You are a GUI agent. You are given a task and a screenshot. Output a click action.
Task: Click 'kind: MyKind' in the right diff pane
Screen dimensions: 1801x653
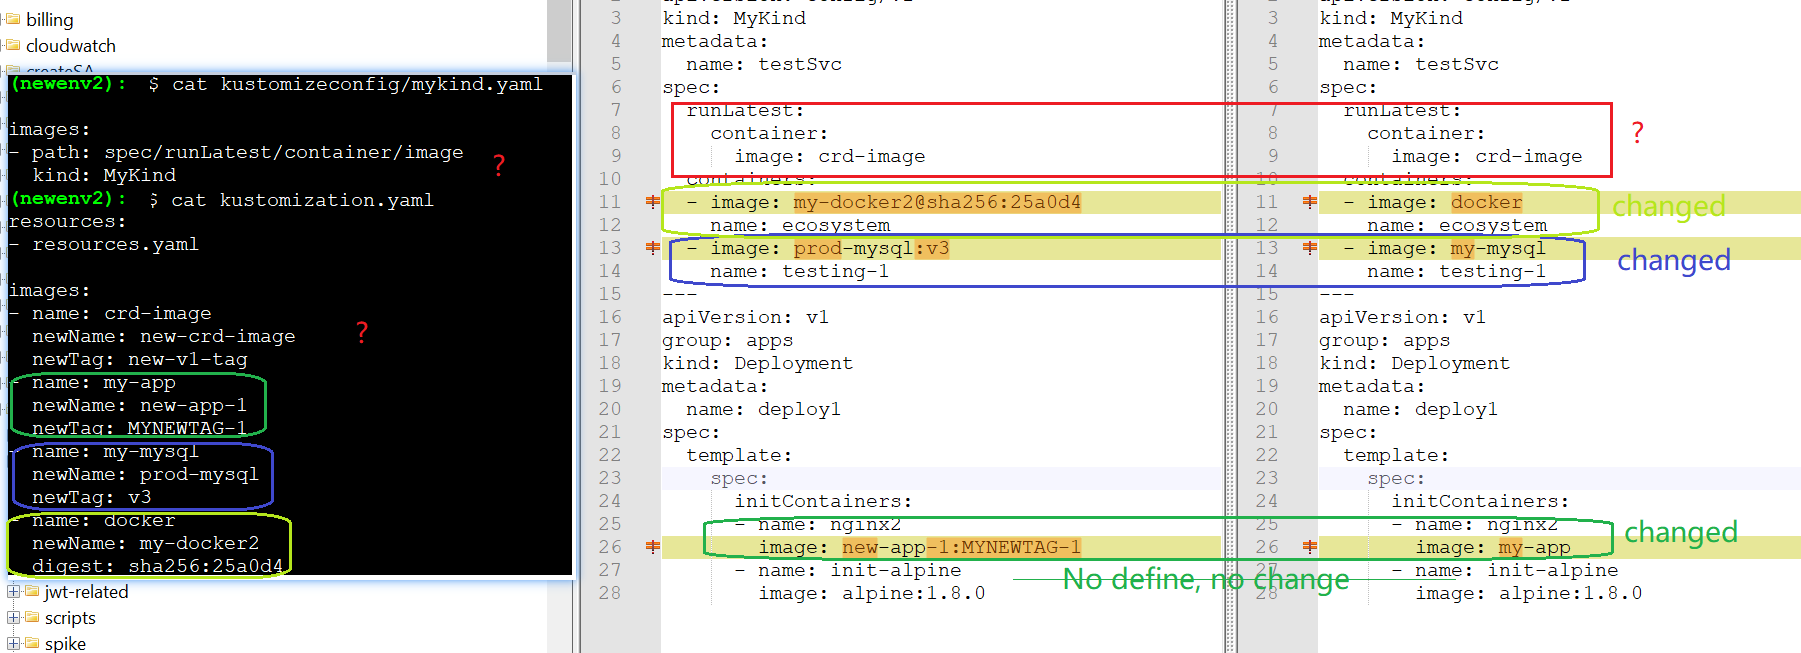(x=1391, y=18)
